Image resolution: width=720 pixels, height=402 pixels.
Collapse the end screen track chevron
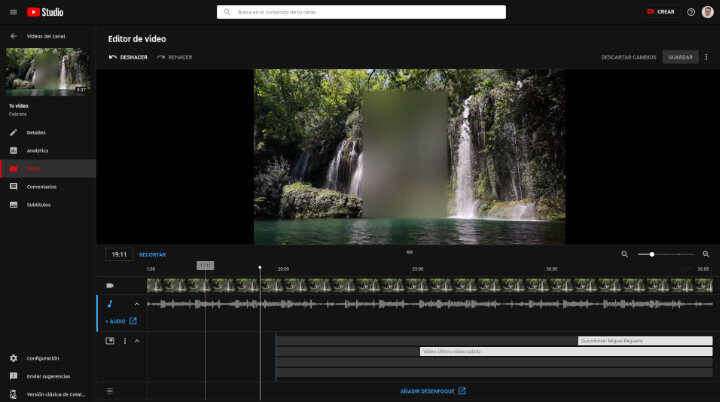(137, 341)
